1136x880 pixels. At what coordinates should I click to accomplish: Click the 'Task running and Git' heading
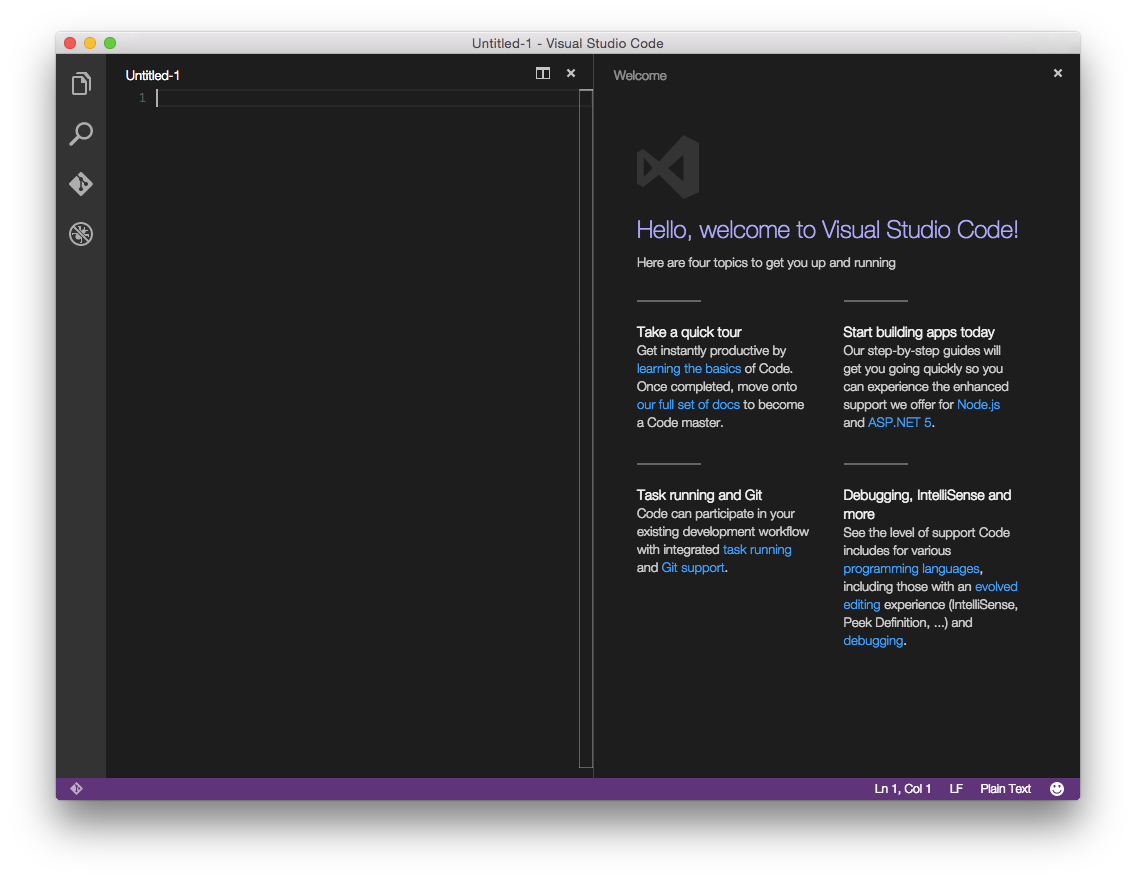[698, 495]
